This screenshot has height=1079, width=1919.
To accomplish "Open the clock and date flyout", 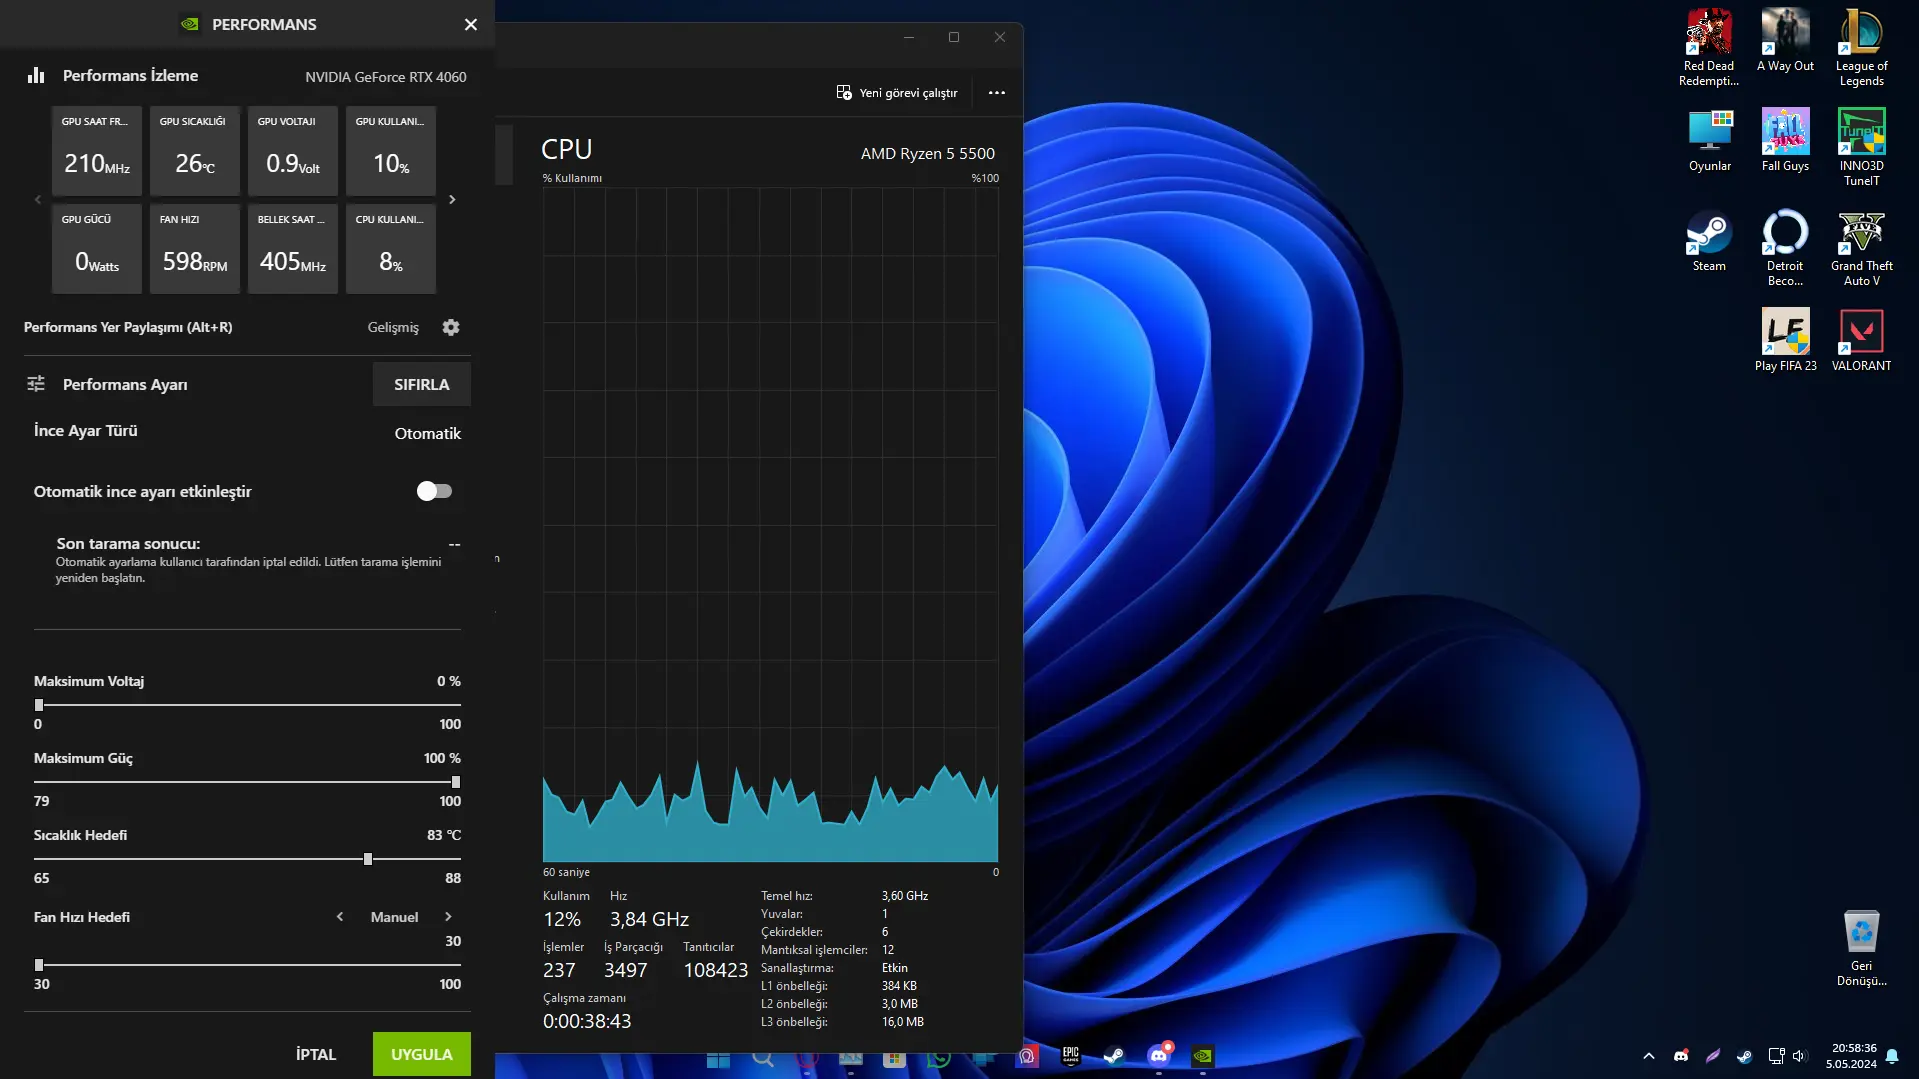I will pyautogui.click(x=1852, y=1056).
